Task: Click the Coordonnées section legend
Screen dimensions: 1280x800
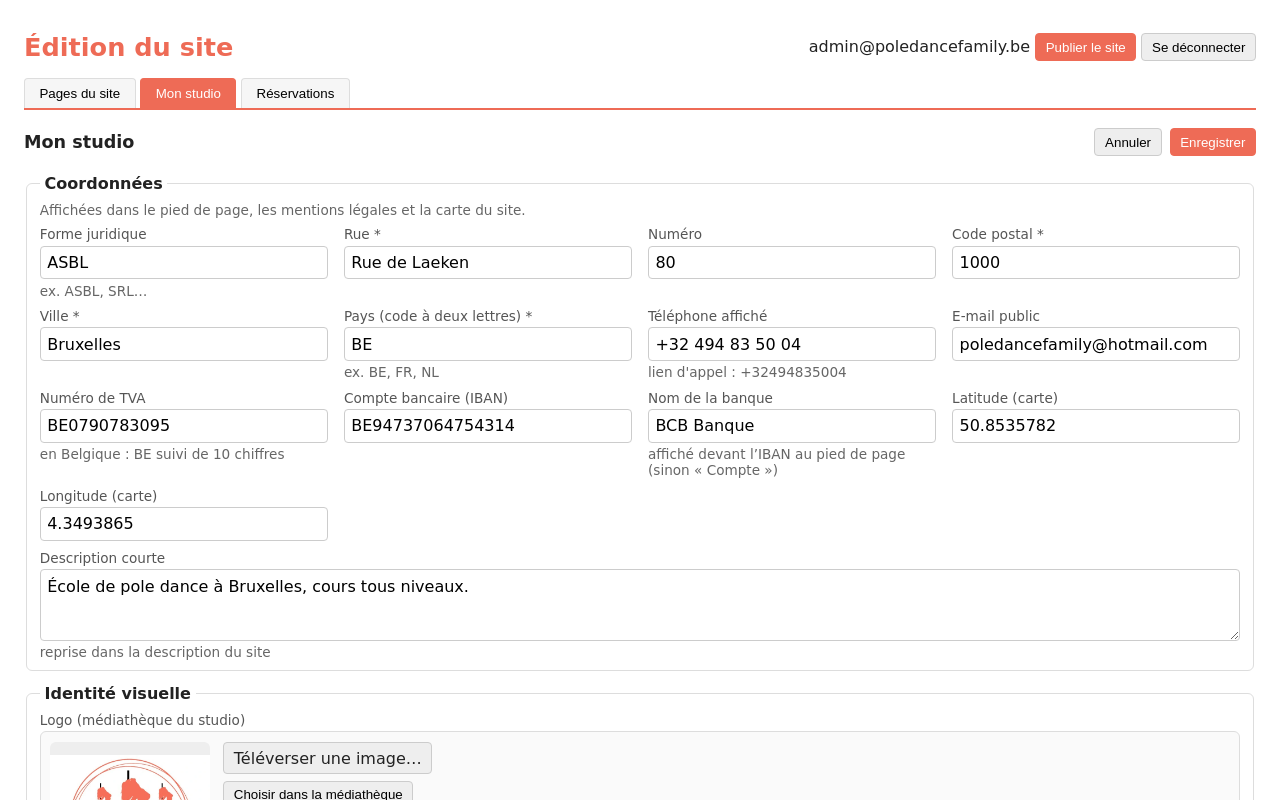Action: coord(103,183)
